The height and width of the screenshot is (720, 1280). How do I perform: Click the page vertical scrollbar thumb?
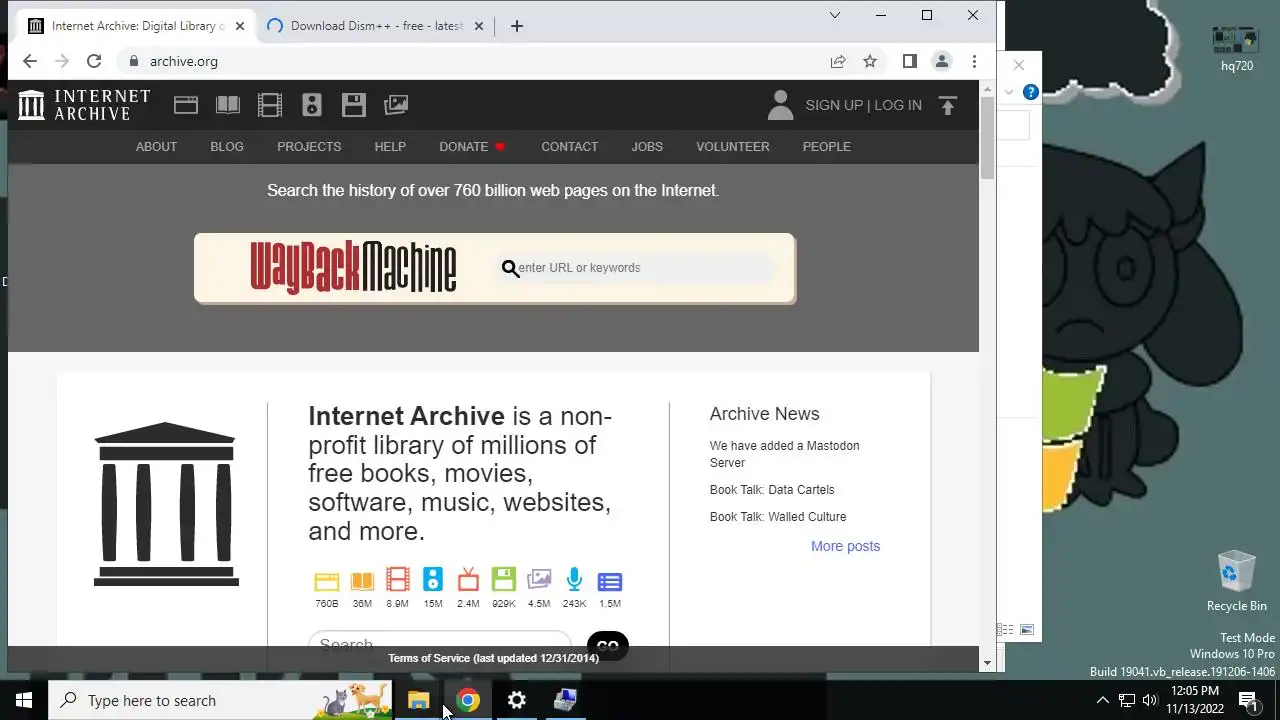click(x=987, y=138)
